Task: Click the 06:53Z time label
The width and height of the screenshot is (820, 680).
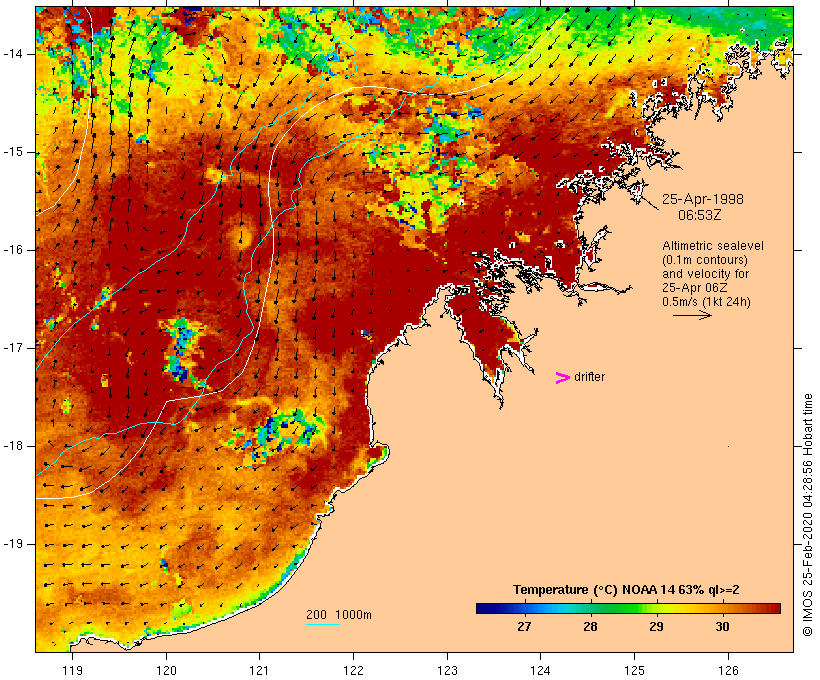Action: click(700, 215)
